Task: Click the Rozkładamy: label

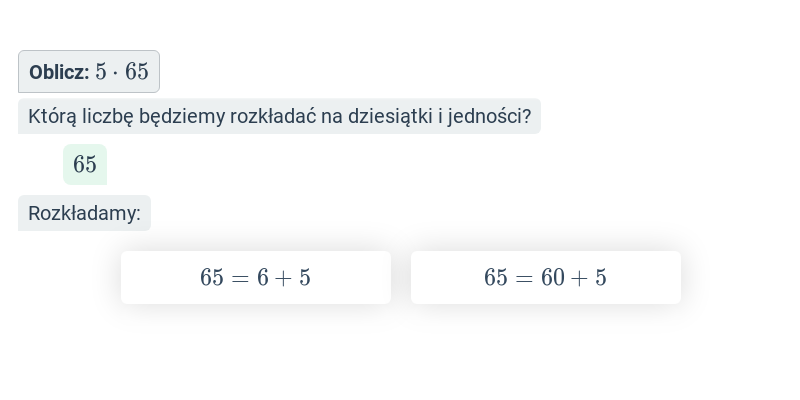Action: click(84, 213)
